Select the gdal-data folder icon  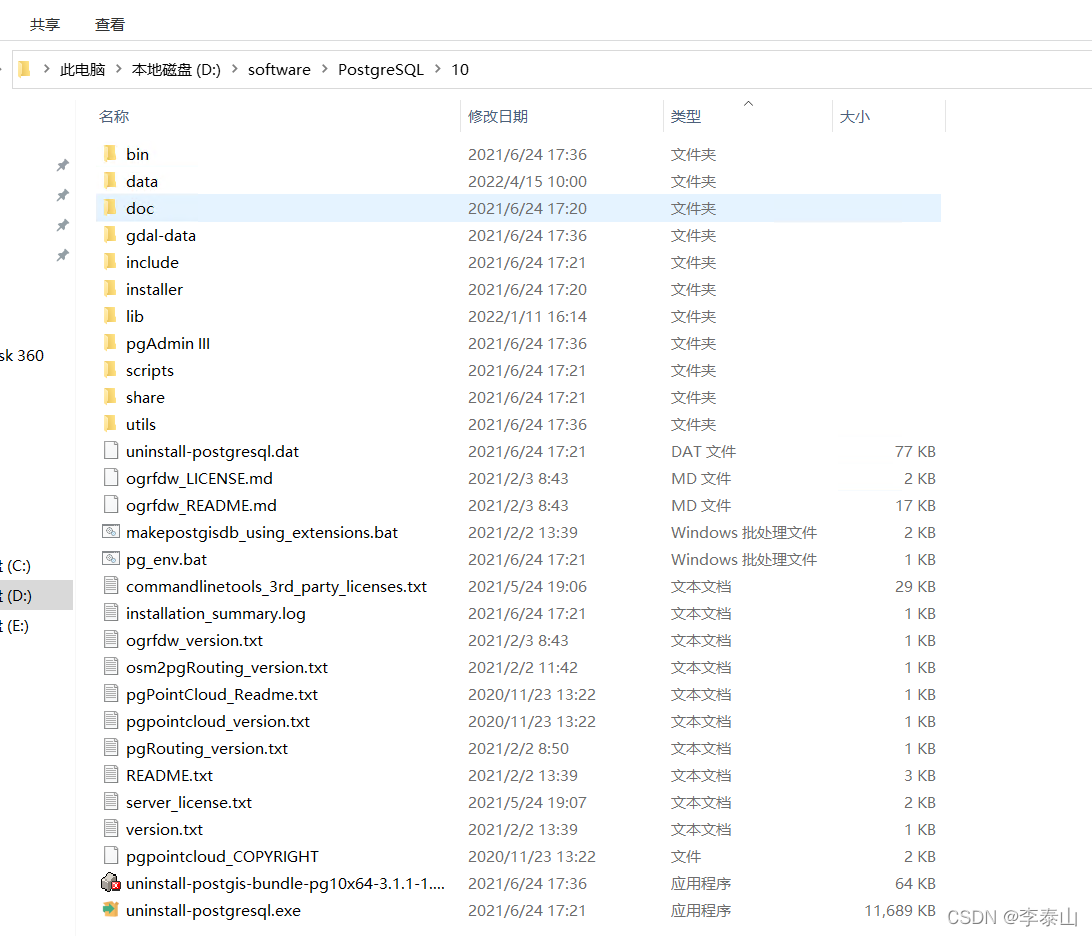[x=110, y=235]
